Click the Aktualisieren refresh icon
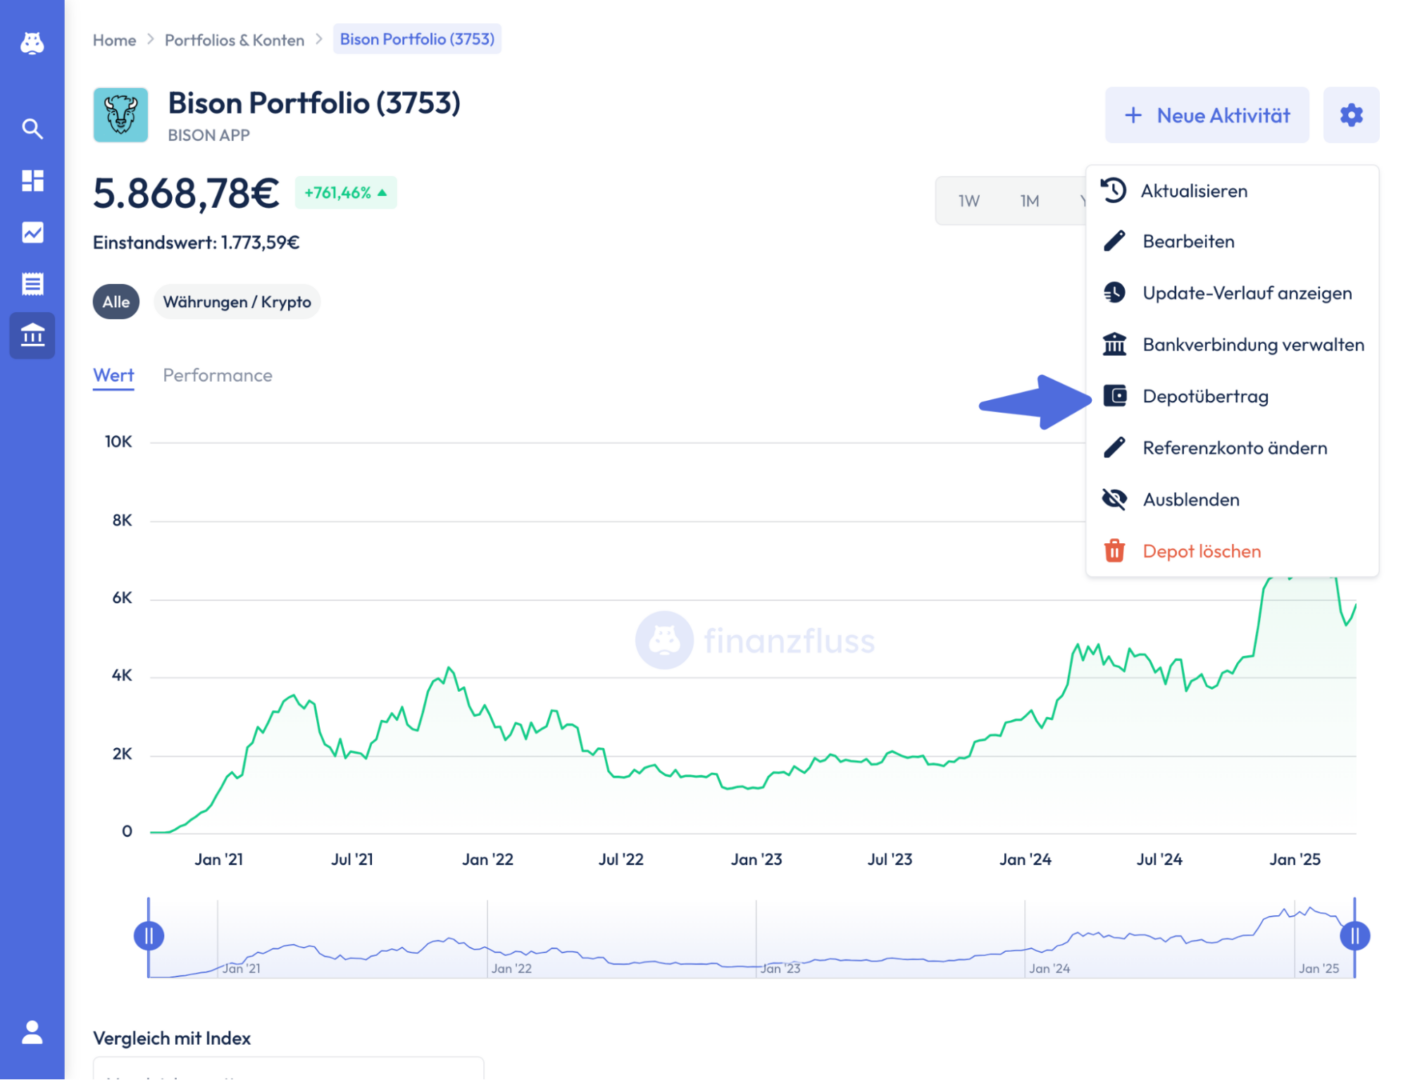Viewport: 1408px width, 1080px height. point(1114,190)
